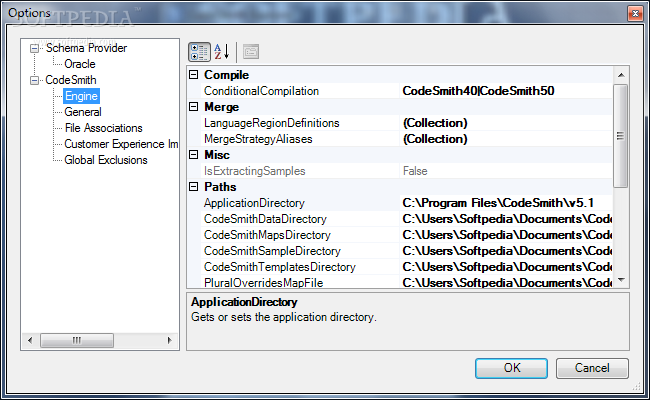Screen dimensions: 650x400
Task: Click the Merge category header
Action: click(221, 107)
